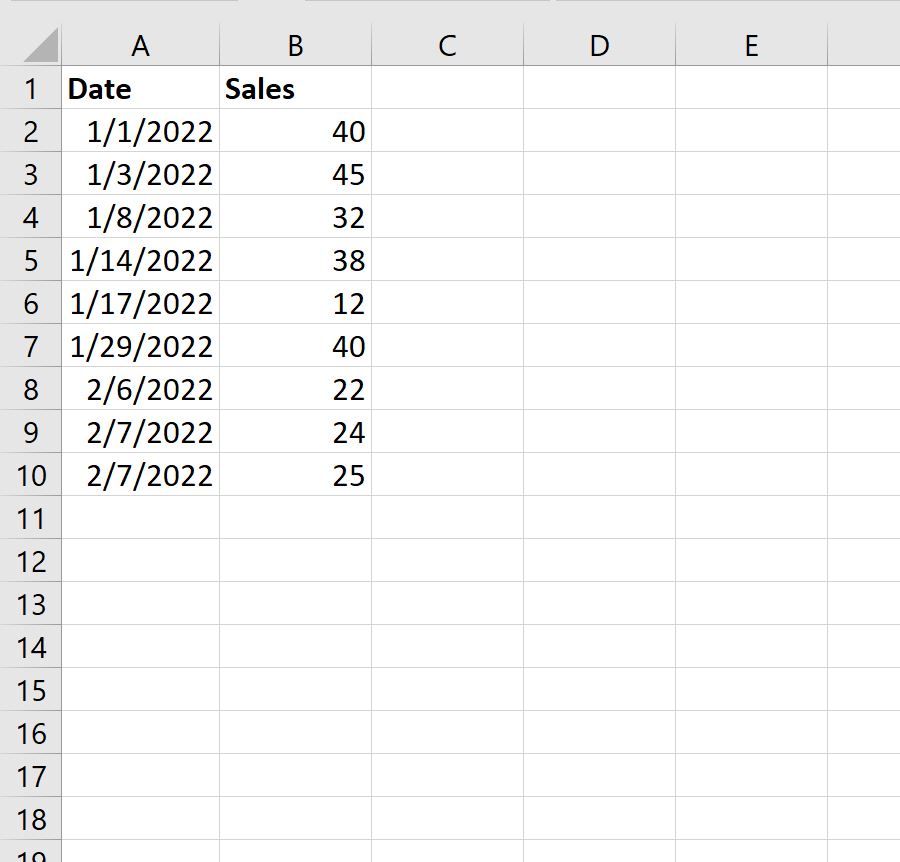Screen dimensions: 900x862
Task: Click the Sales header cell
Action: coord(295,88)
